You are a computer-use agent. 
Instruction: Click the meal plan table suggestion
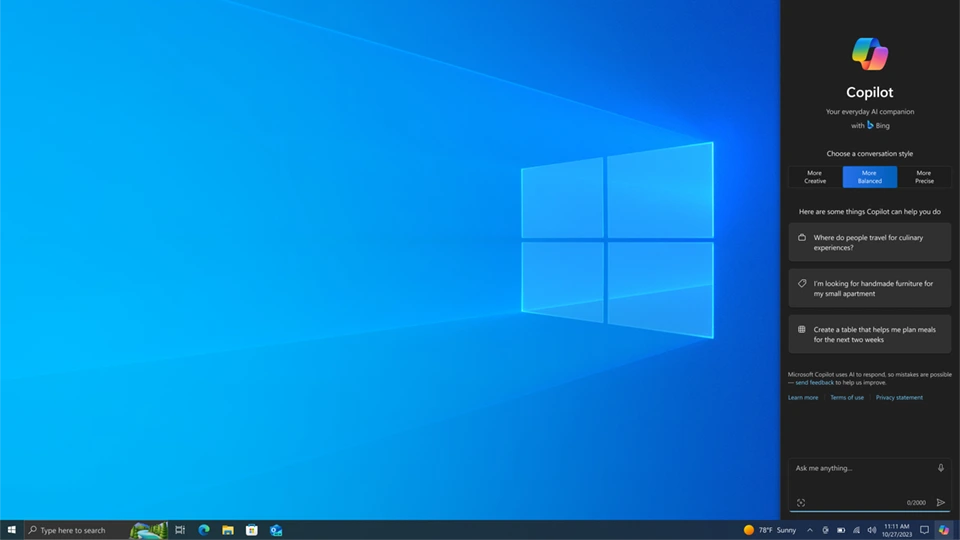pos(869,334)
